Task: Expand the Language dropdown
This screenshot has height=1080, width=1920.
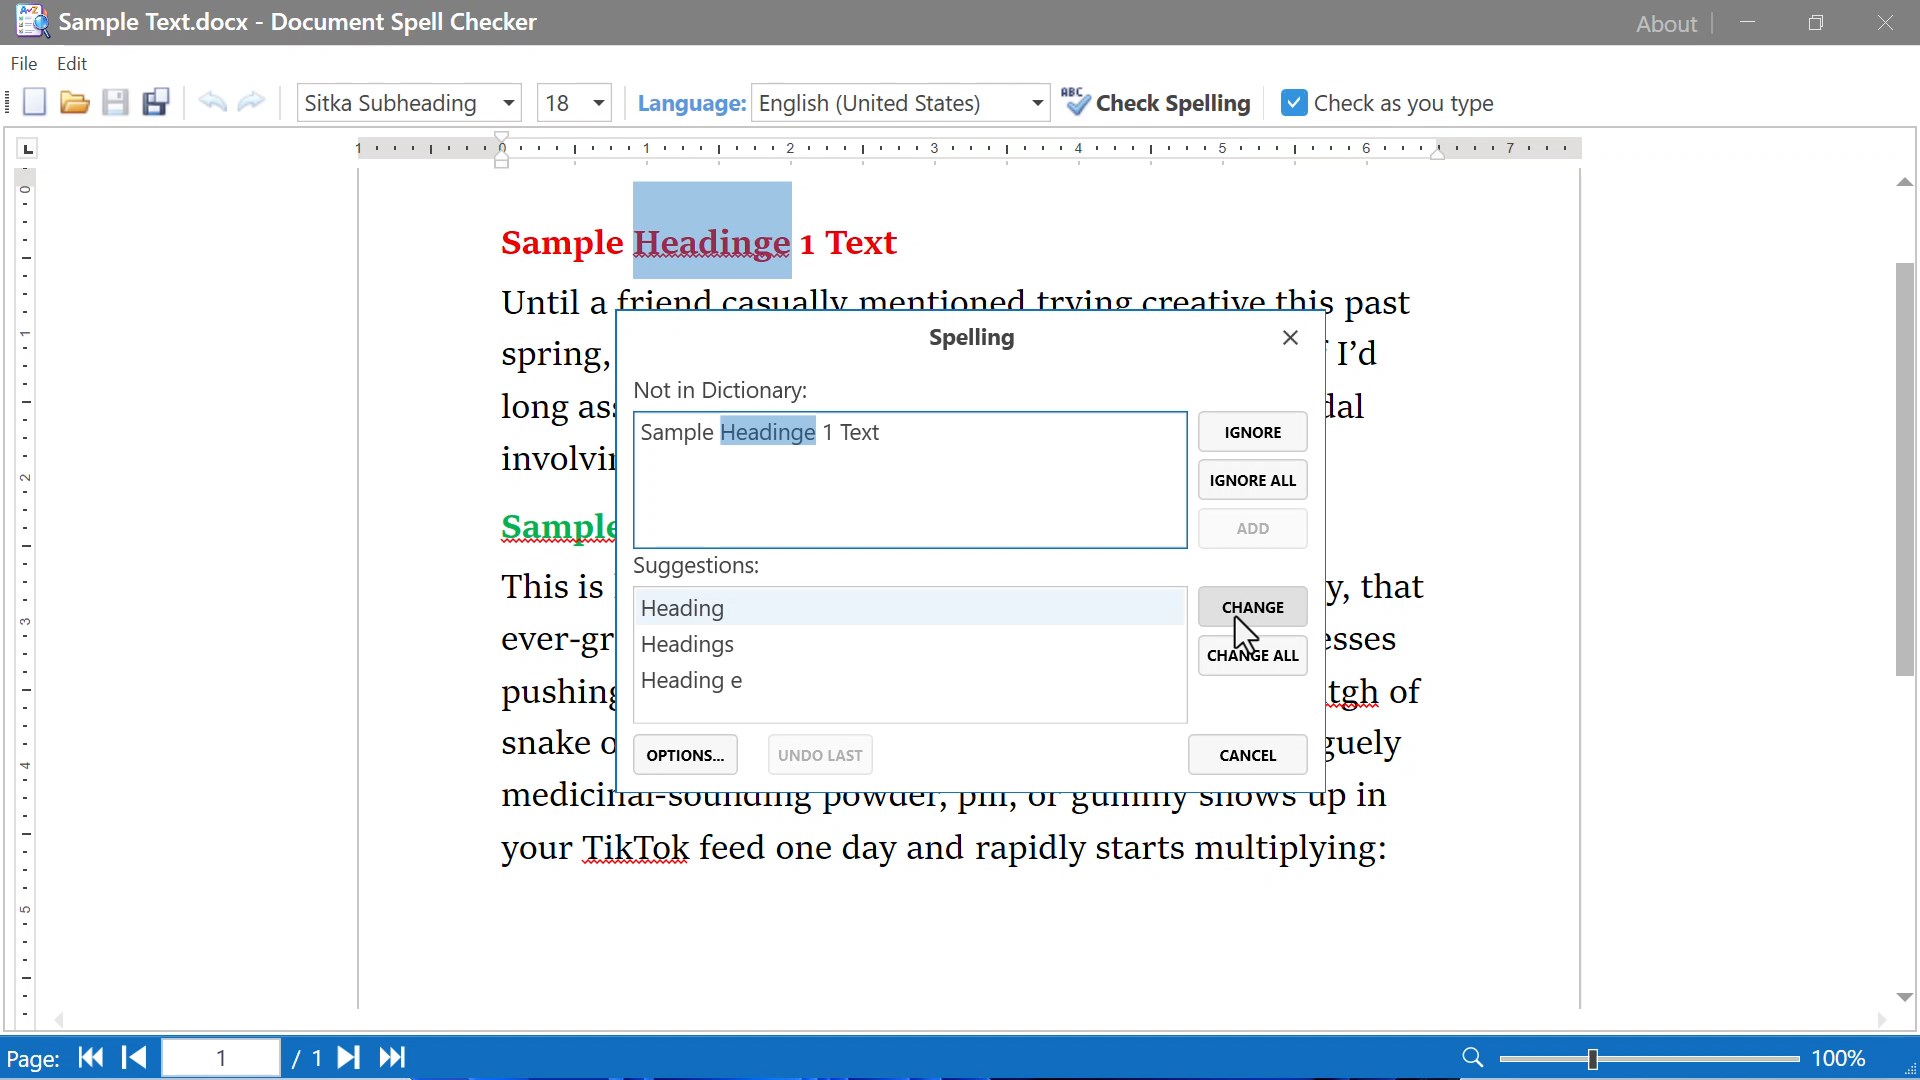Action: point(1037,103)
